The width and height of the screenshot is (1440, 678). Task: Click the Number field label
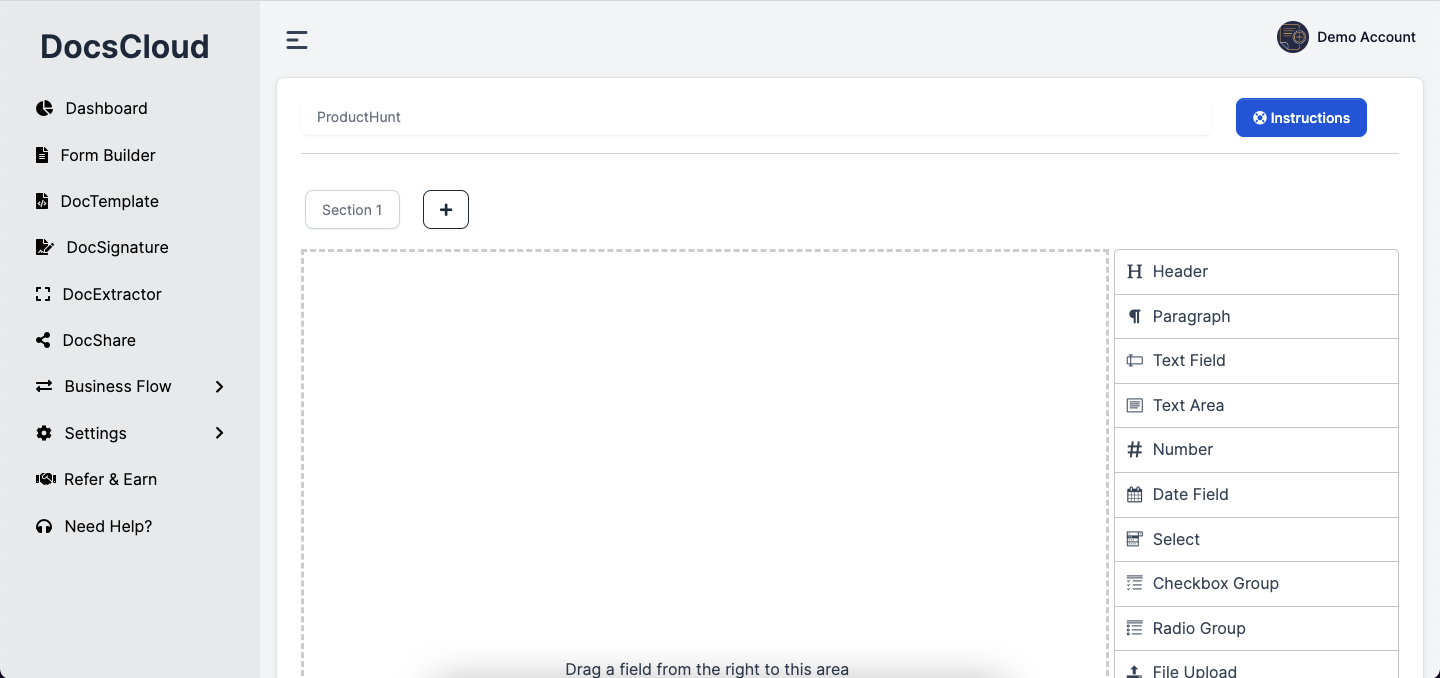1182,449
